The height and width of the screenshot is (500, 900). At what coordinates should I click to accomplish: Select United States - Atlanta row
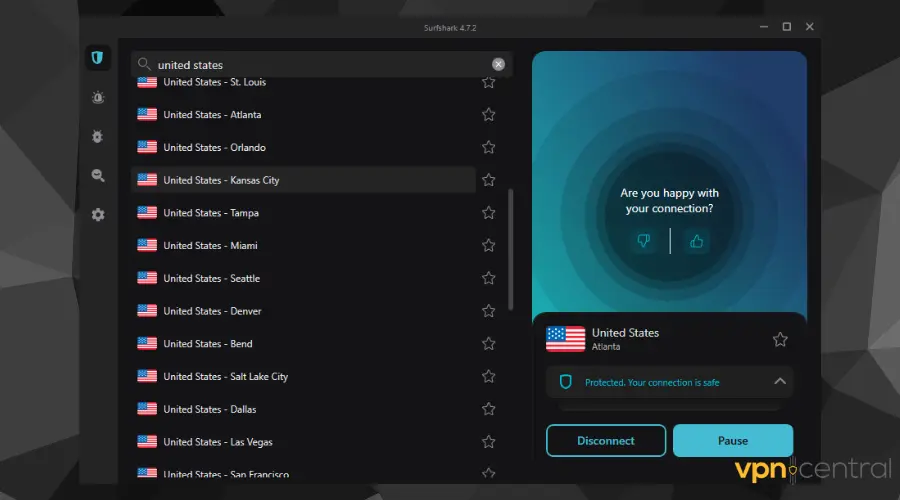[x=303, y=115]
